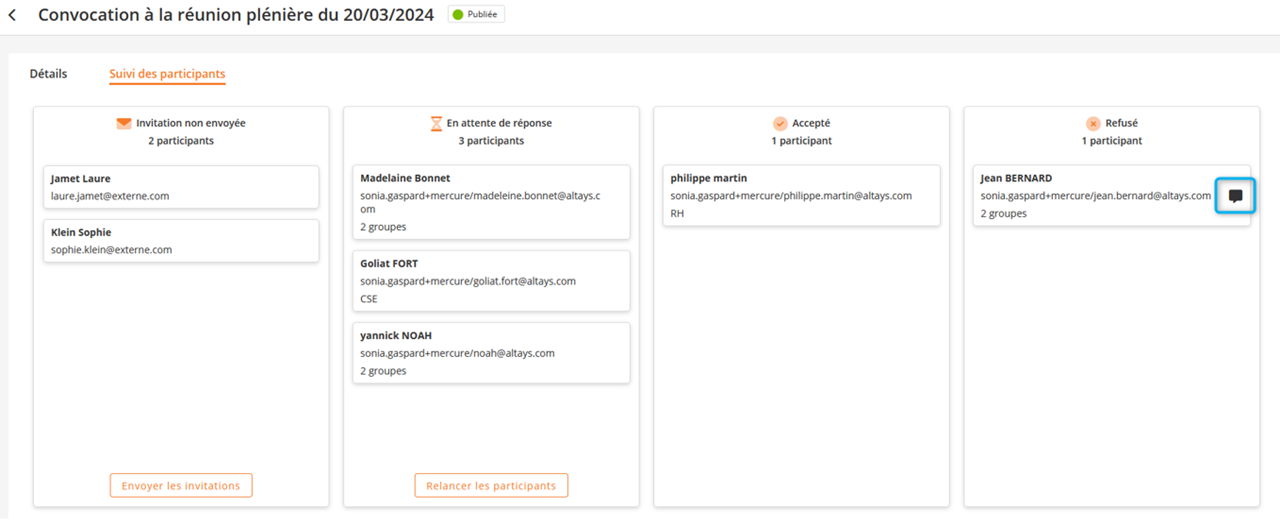The height and width of the screenshot is (526, 1280).
Task: Open Jean BERNARD's refusal comment icon
Action: [x=1235, y=196]
